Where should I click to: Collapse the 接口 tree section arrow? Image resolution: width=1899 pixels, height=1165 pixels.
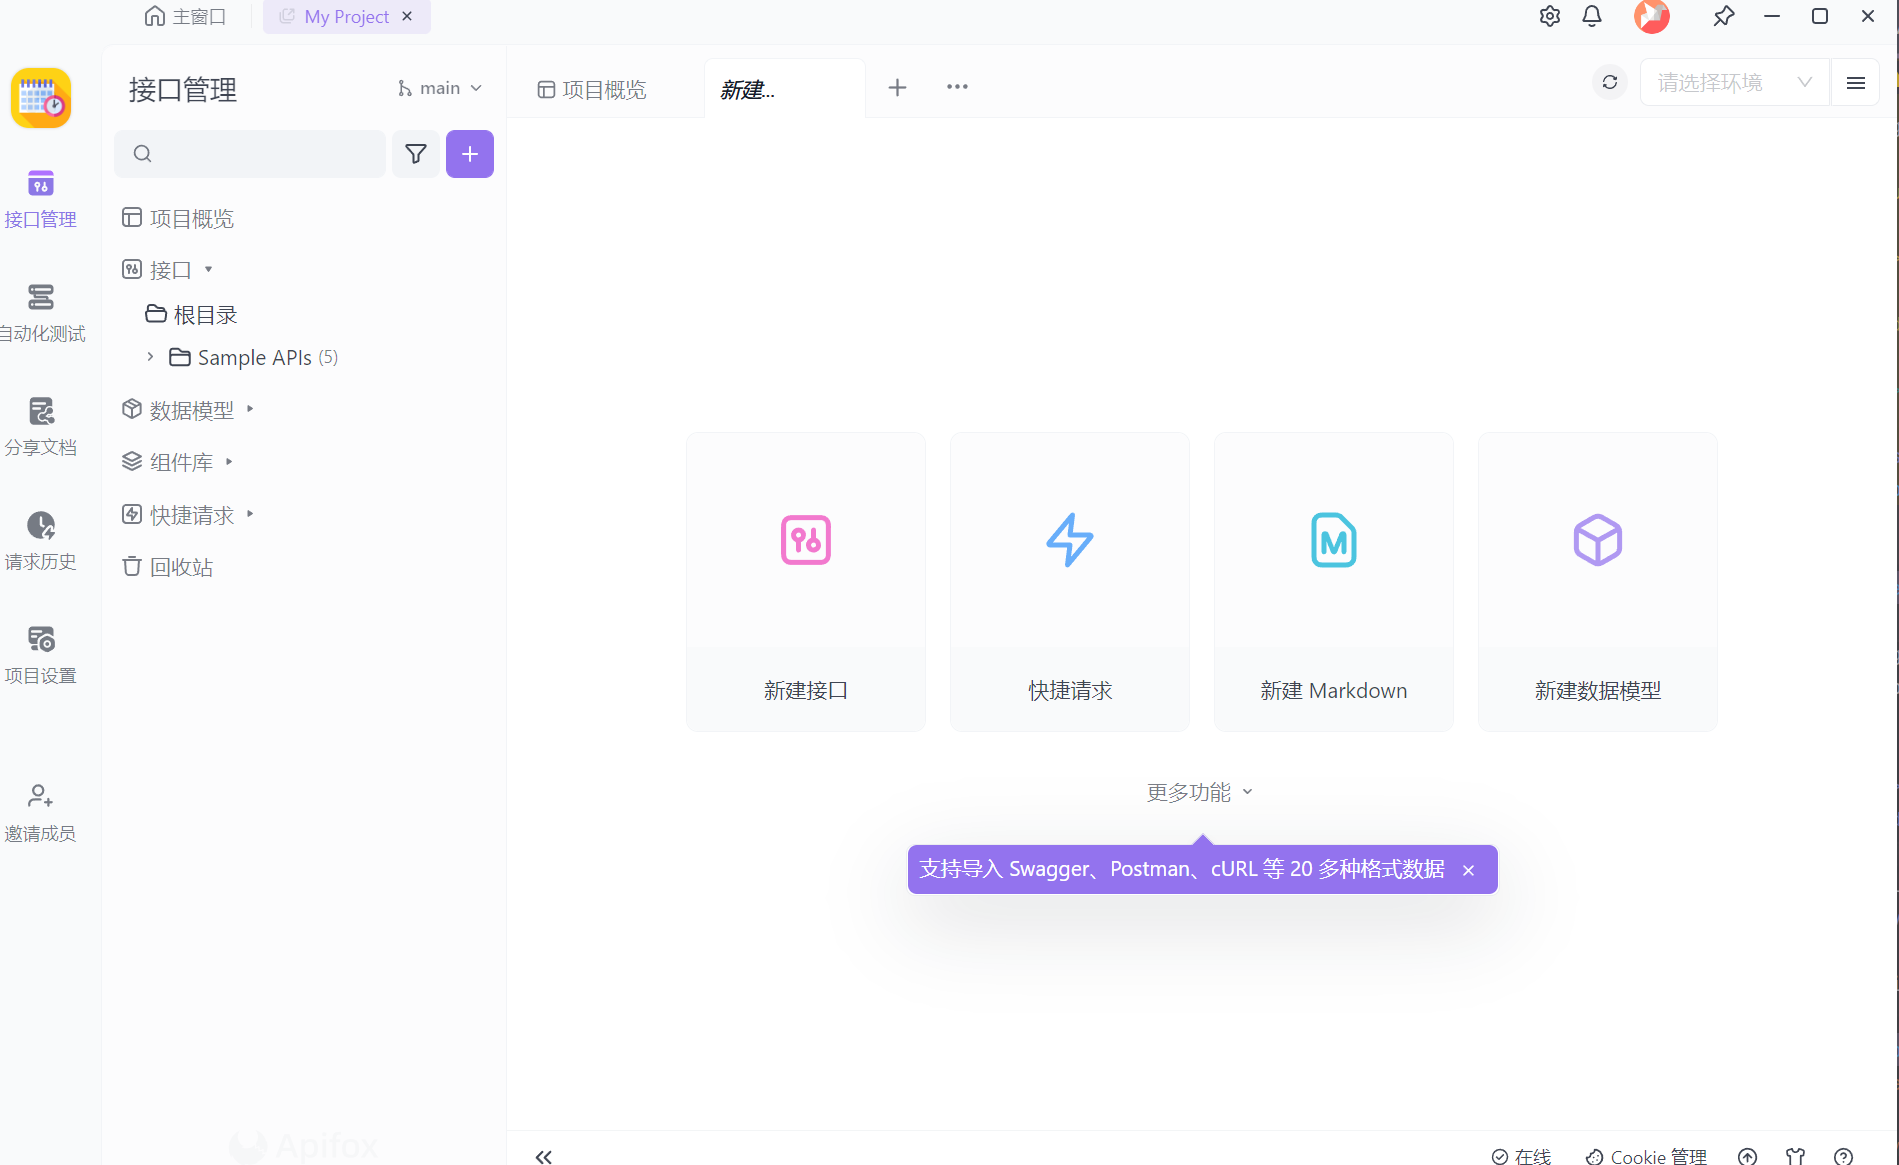(208, 270)
